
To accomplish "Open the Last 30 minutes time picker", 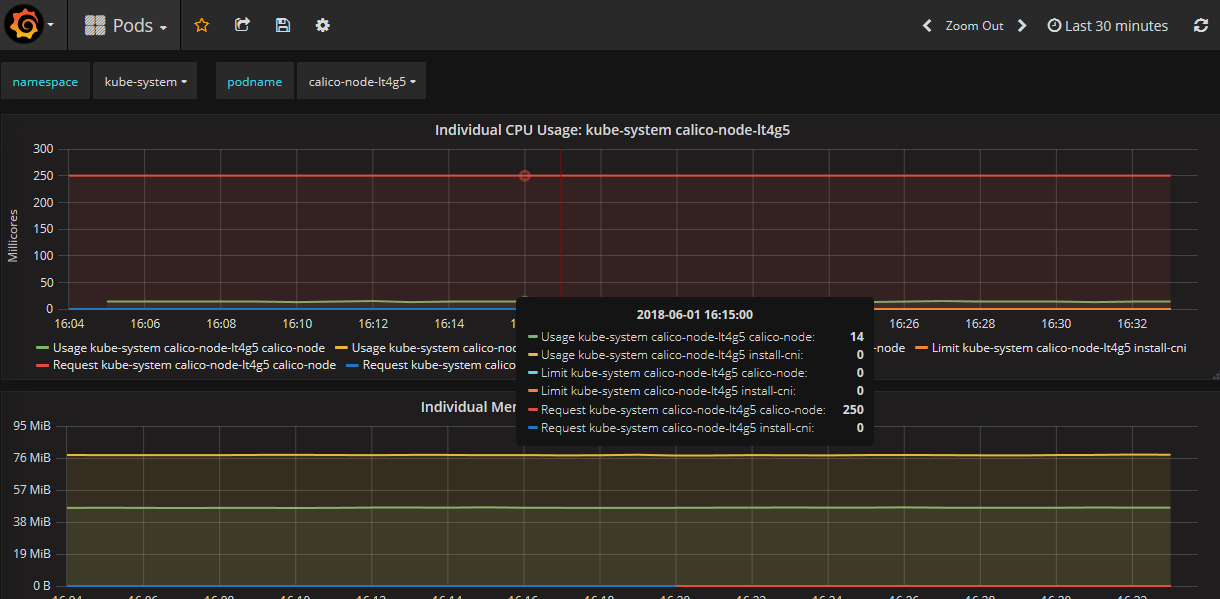I will tap(1107, 26).
